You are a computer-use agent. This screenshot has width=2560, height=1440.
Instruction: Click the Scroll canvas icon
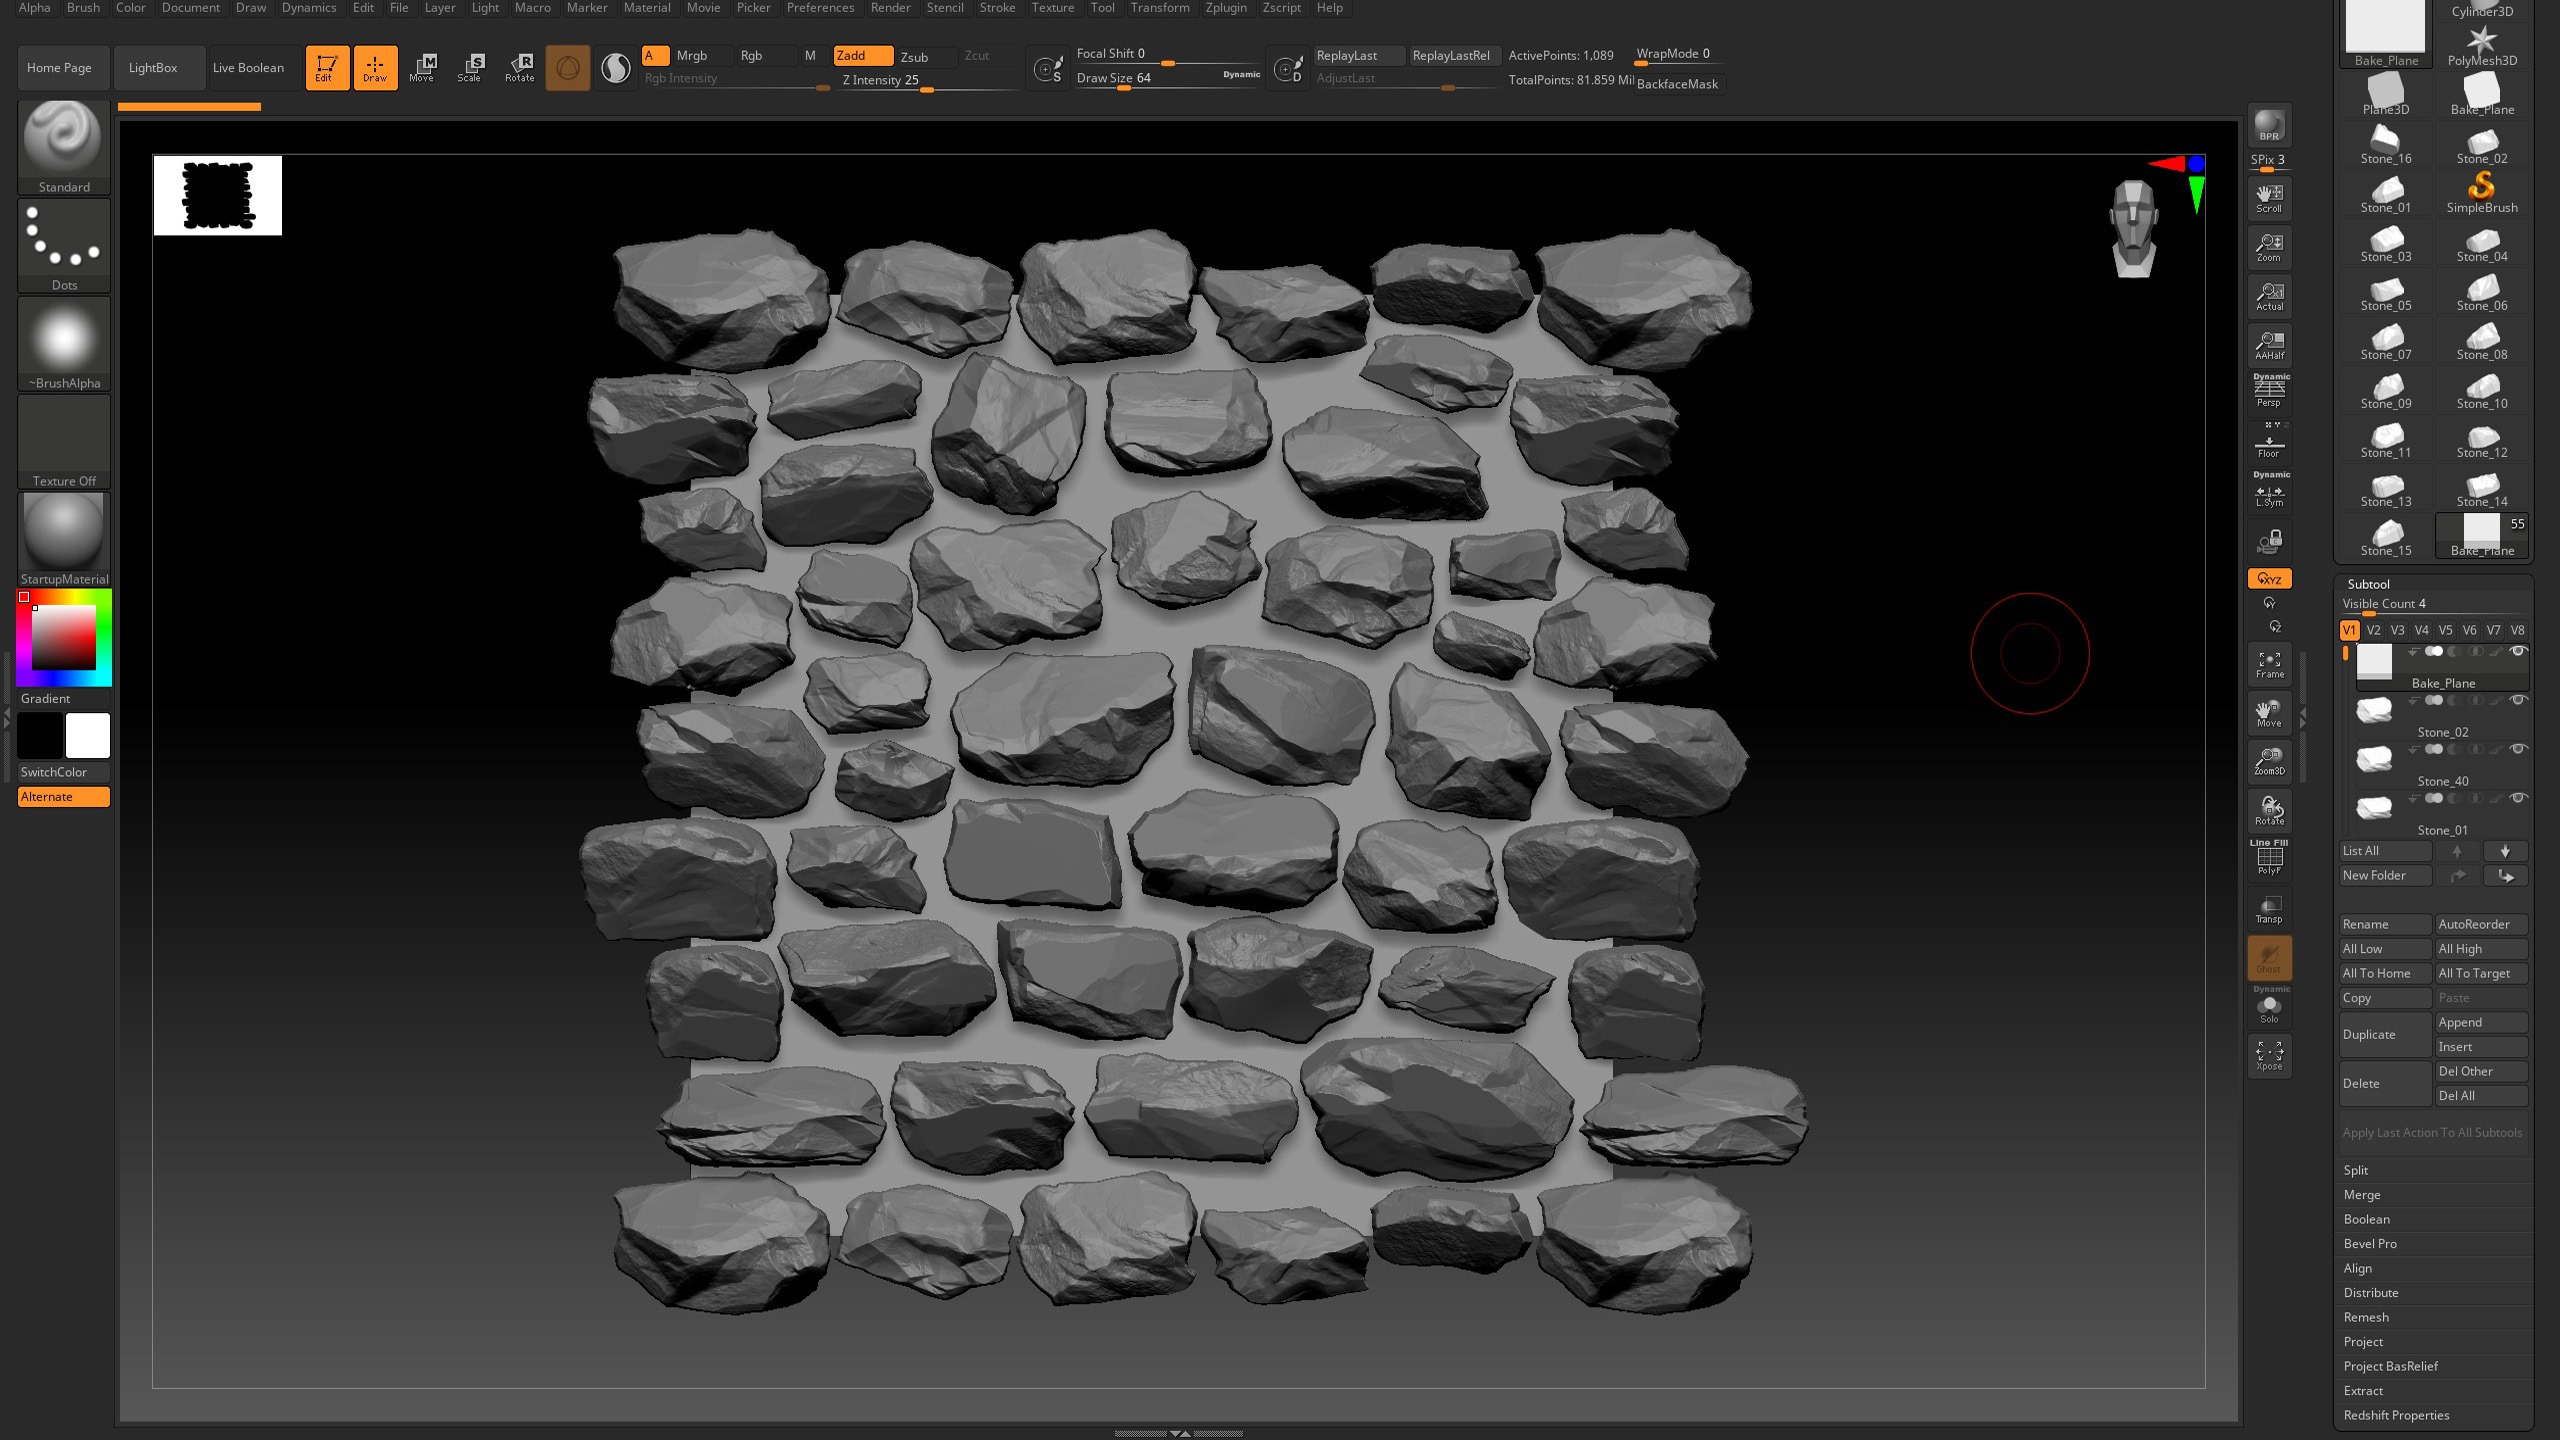[x=2269, y=198]
